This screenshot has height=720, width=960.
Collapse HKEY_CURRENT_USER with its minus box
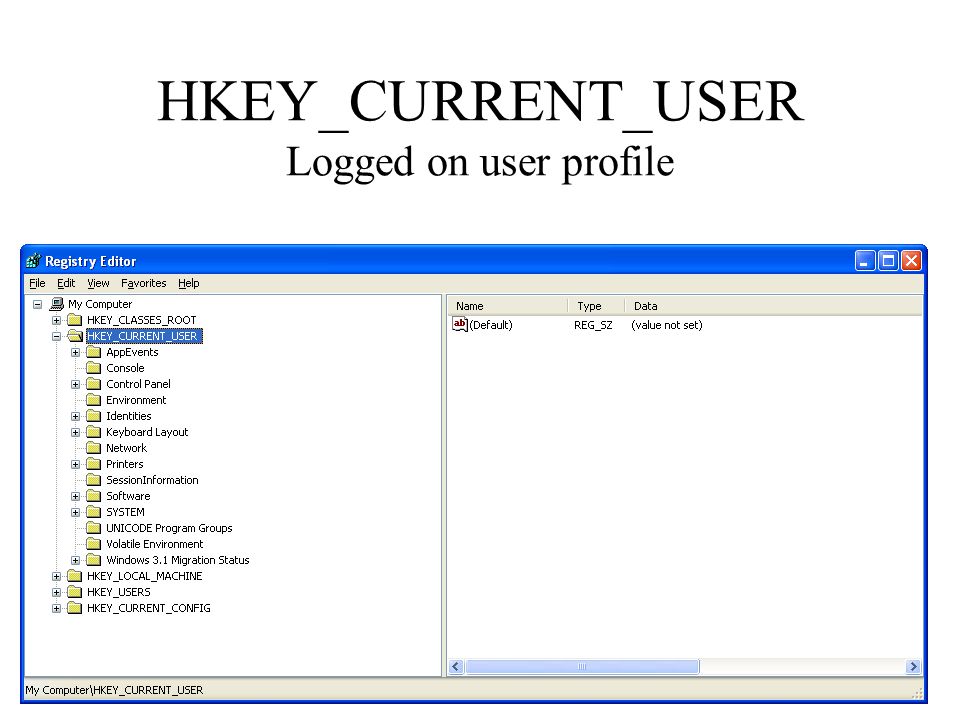tap(56, 336)
